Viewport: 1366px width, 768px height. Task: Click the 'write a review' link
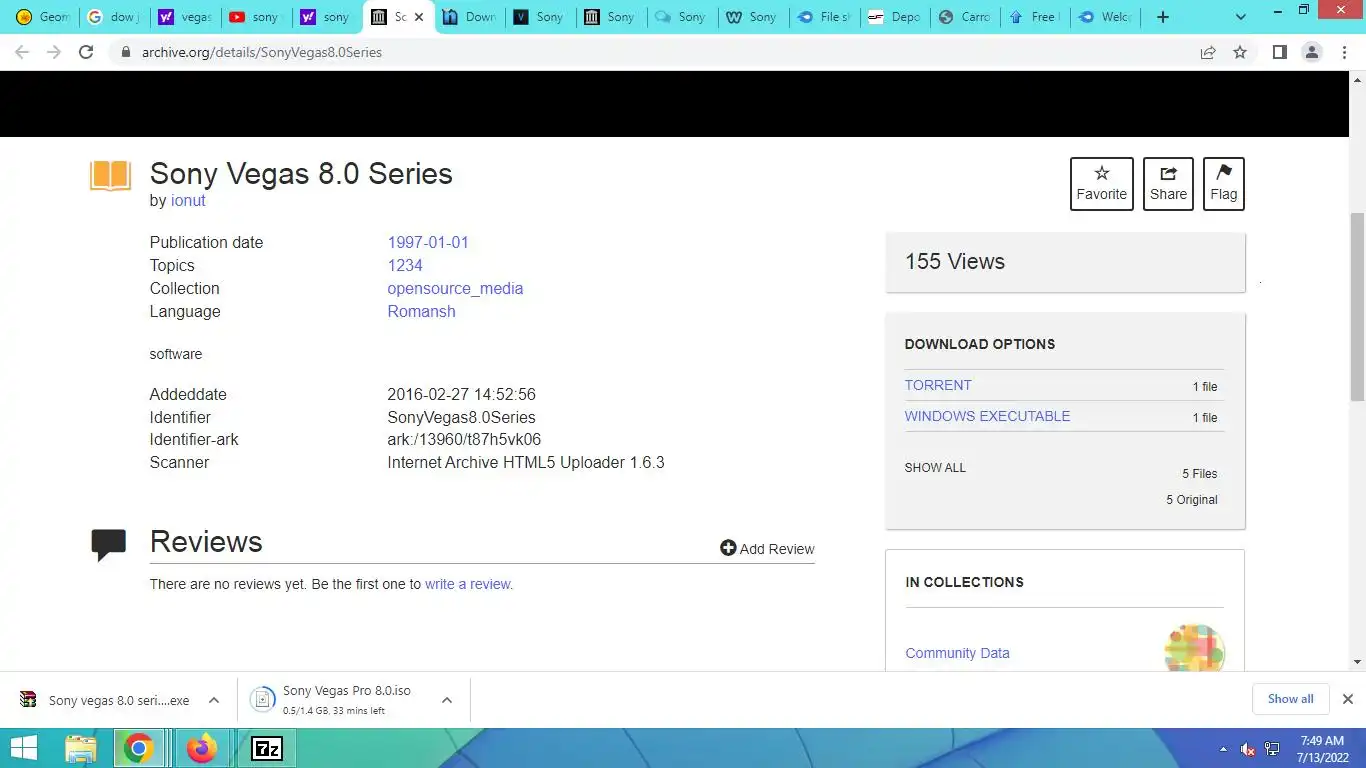click(x=468, y=584)
